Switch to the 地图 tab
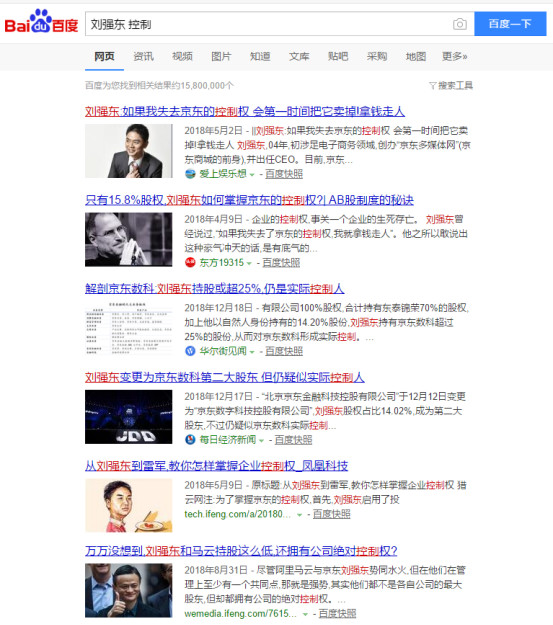Viewport: 553px width, 625px height. point(416,56)
